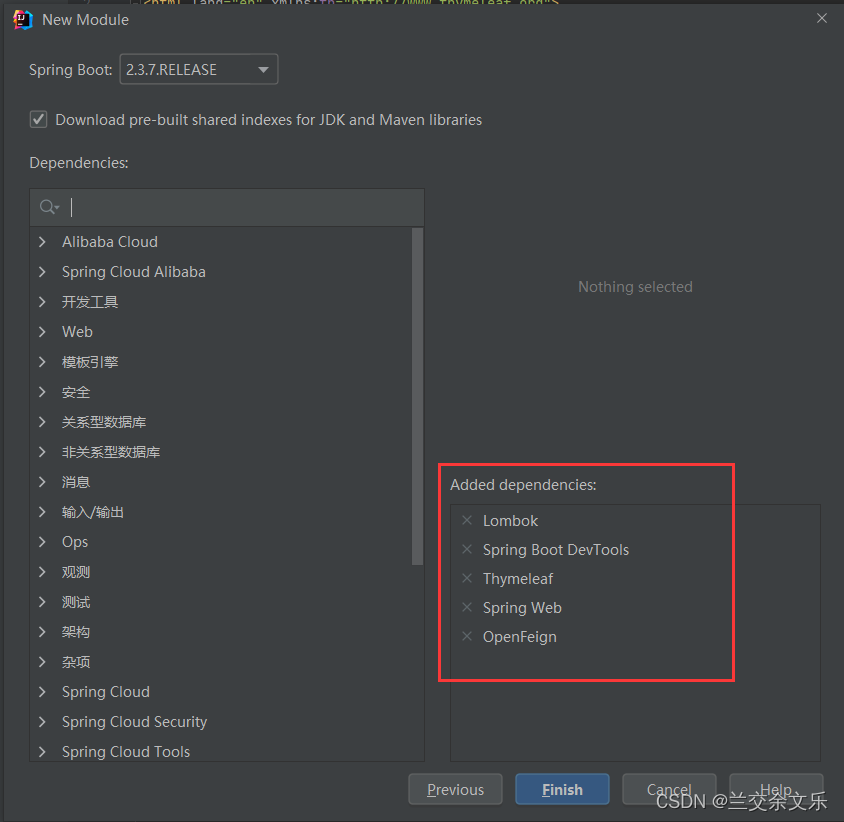Image resolution: width=844 pixels, height=822 pixels.
Task: Click the Finish button
Action: [562, 789]
